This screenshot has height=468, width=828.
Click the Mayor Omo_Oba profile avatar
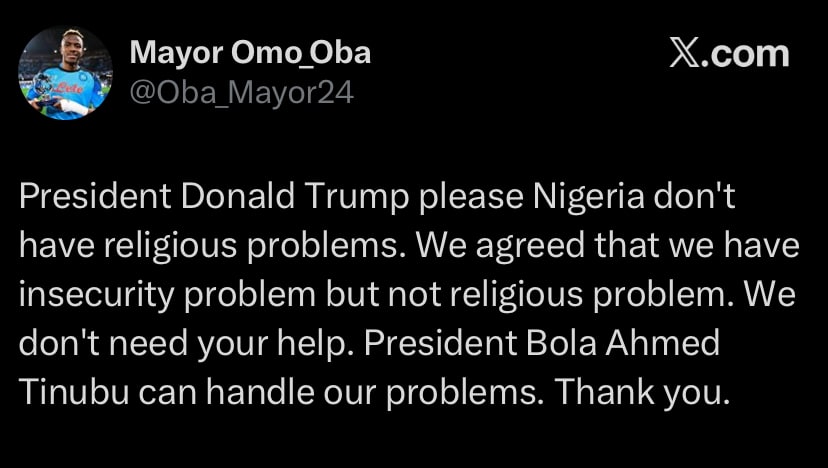(65, 73)
